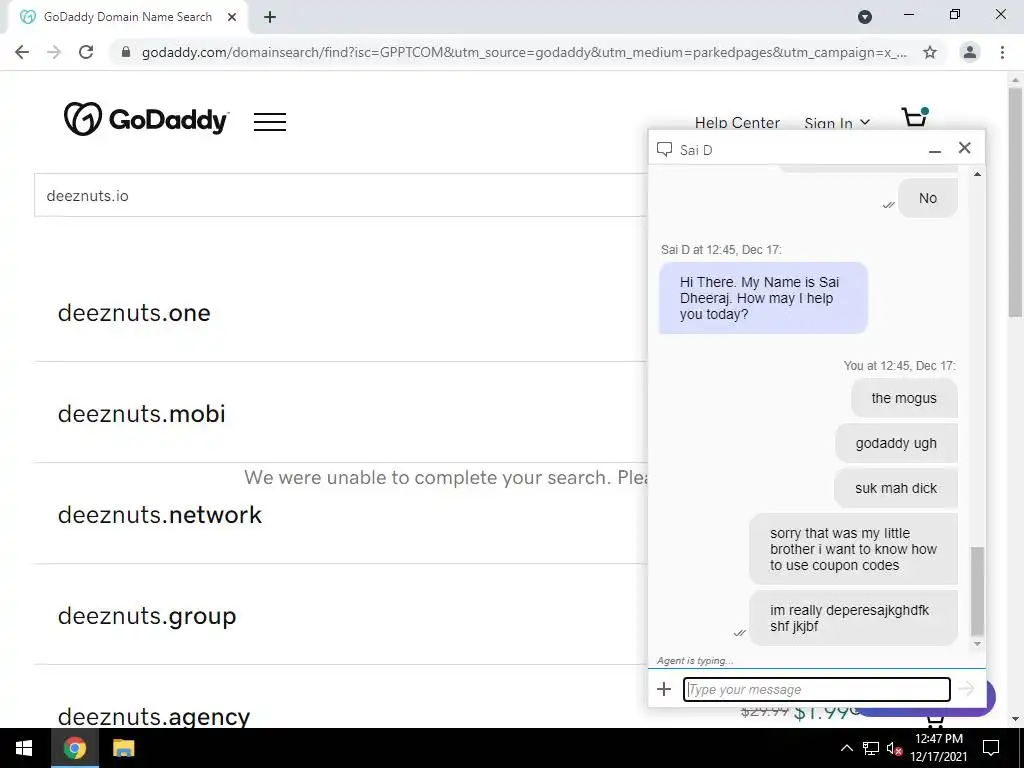Go back in browser history
Image resolution: width=1024 pixels, height=768 pixels.
coord(22,52)
